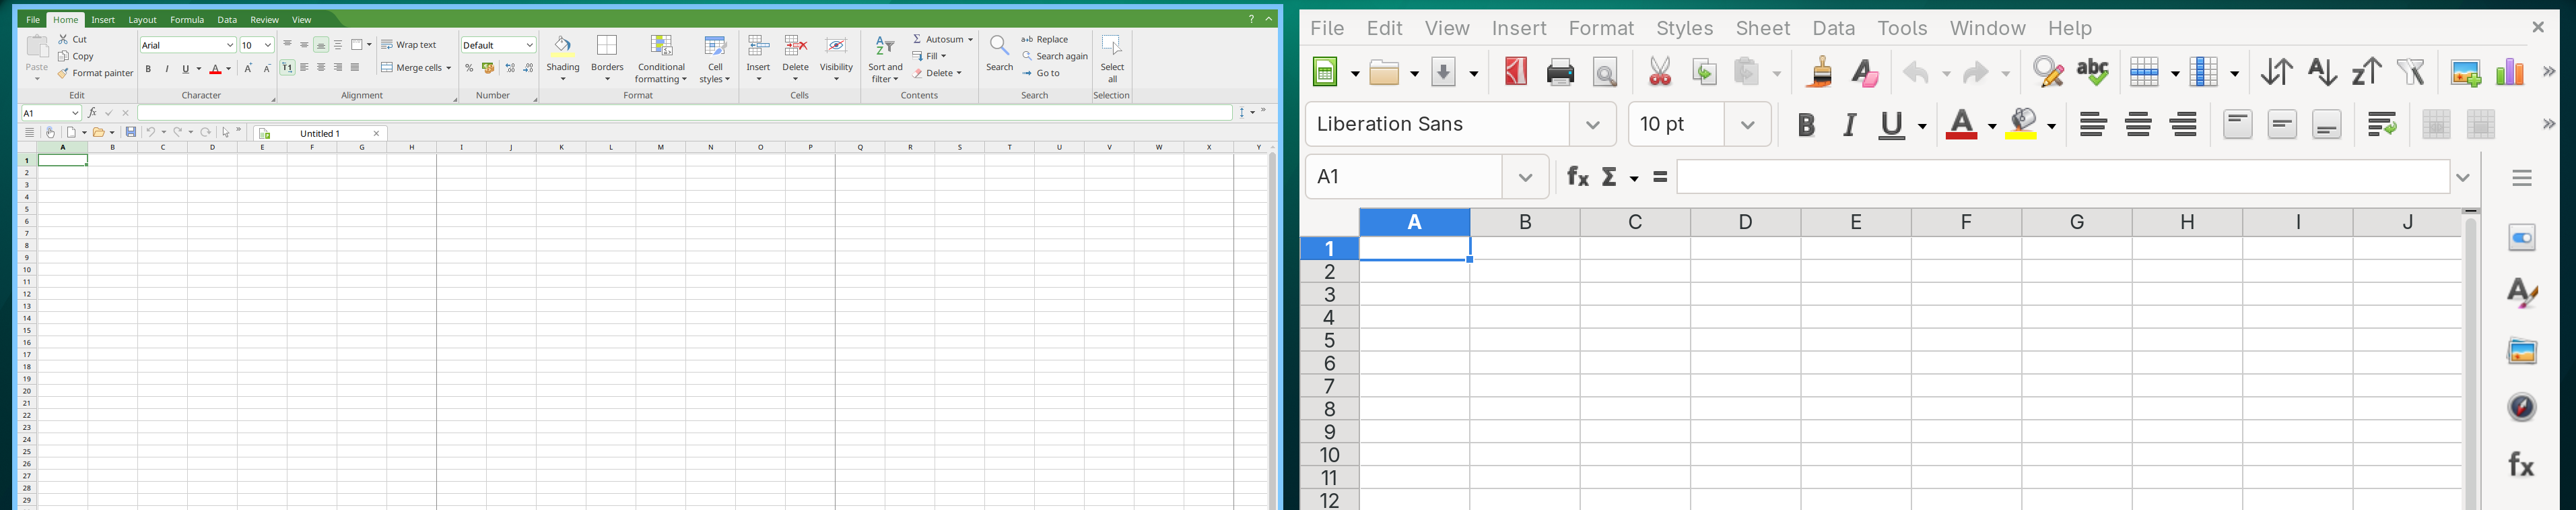Click the Cut scissors icon in LibreOffice toolbar
The width and height of the screenshot is (2576, 510).
[1659, 72]
